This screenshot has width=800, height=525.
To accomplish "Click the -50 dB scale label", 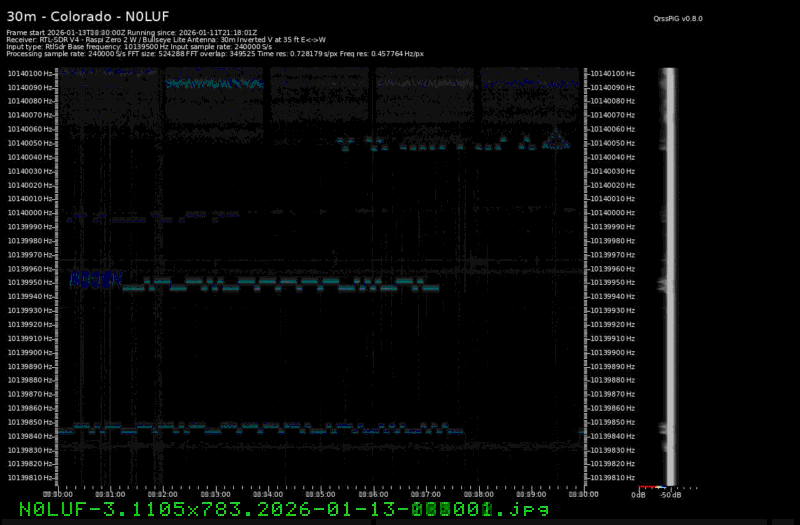I will pos(671,495).
